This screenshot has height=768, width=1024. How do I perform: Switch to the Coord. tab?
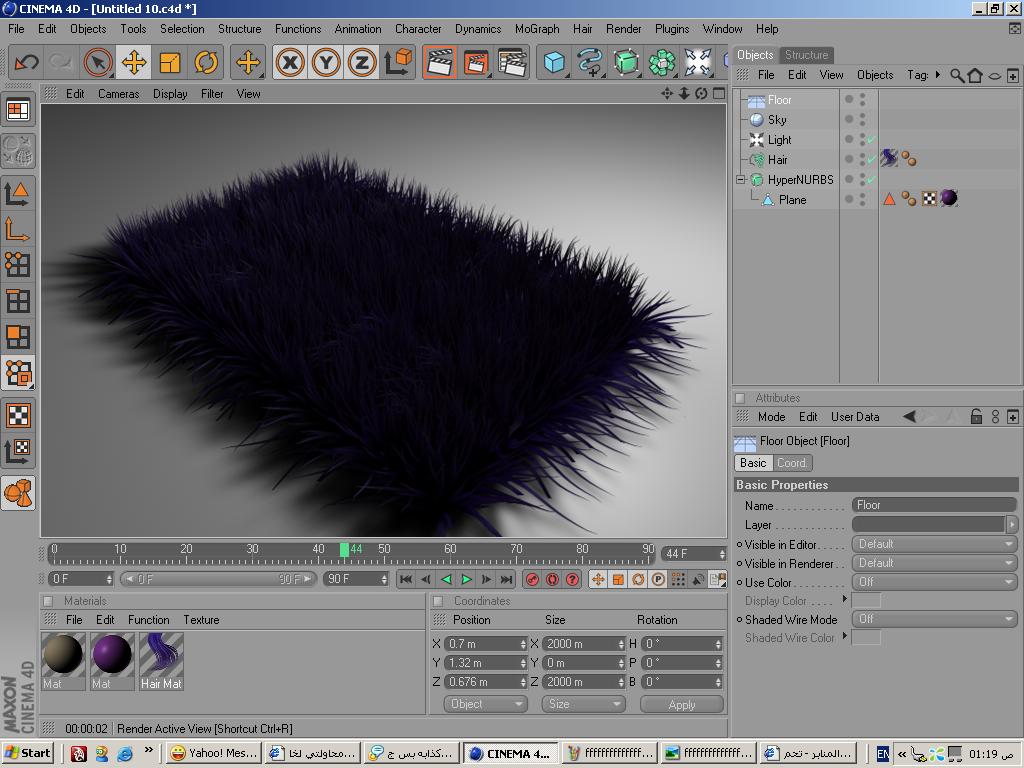point(792,463)
